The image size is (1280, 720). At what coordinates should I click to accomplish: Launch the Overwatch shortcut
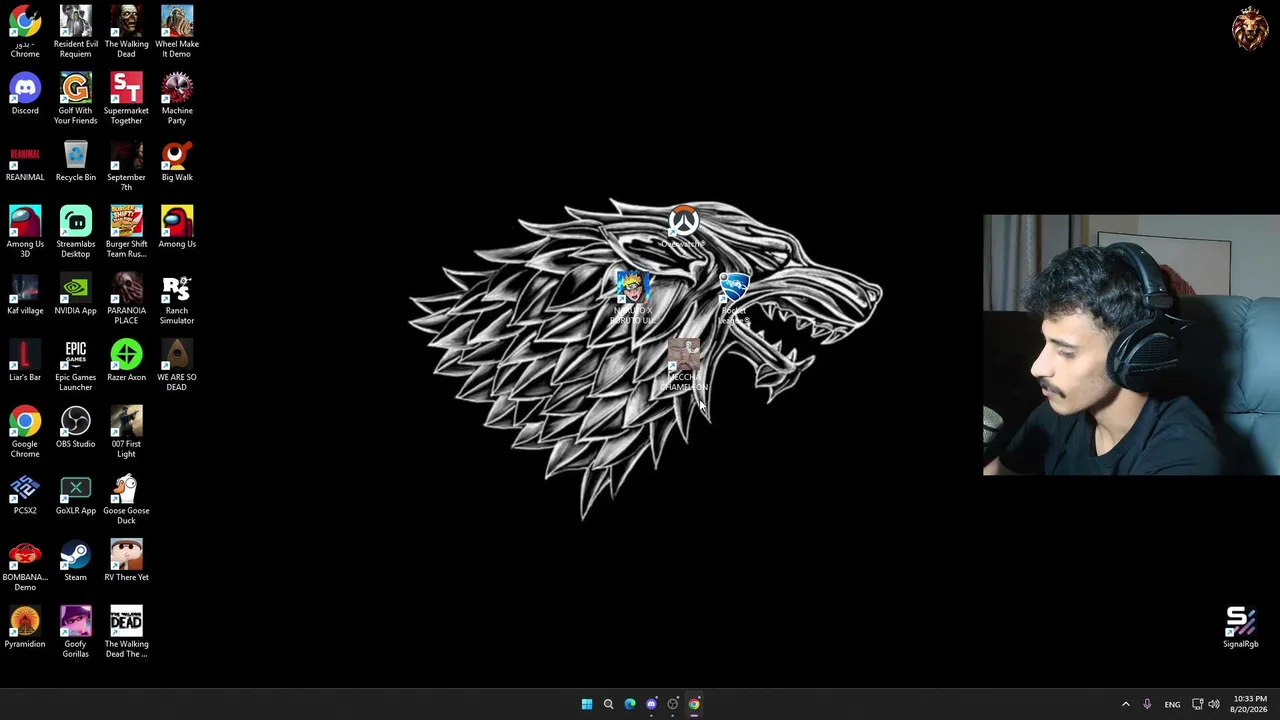(x=684, y=228)
